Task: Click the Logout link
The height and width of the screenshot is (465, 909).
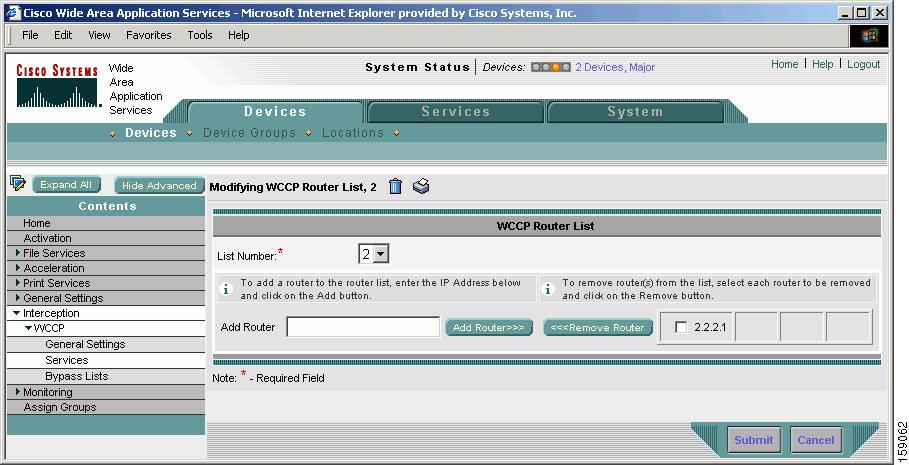Action: coord(864,64)
